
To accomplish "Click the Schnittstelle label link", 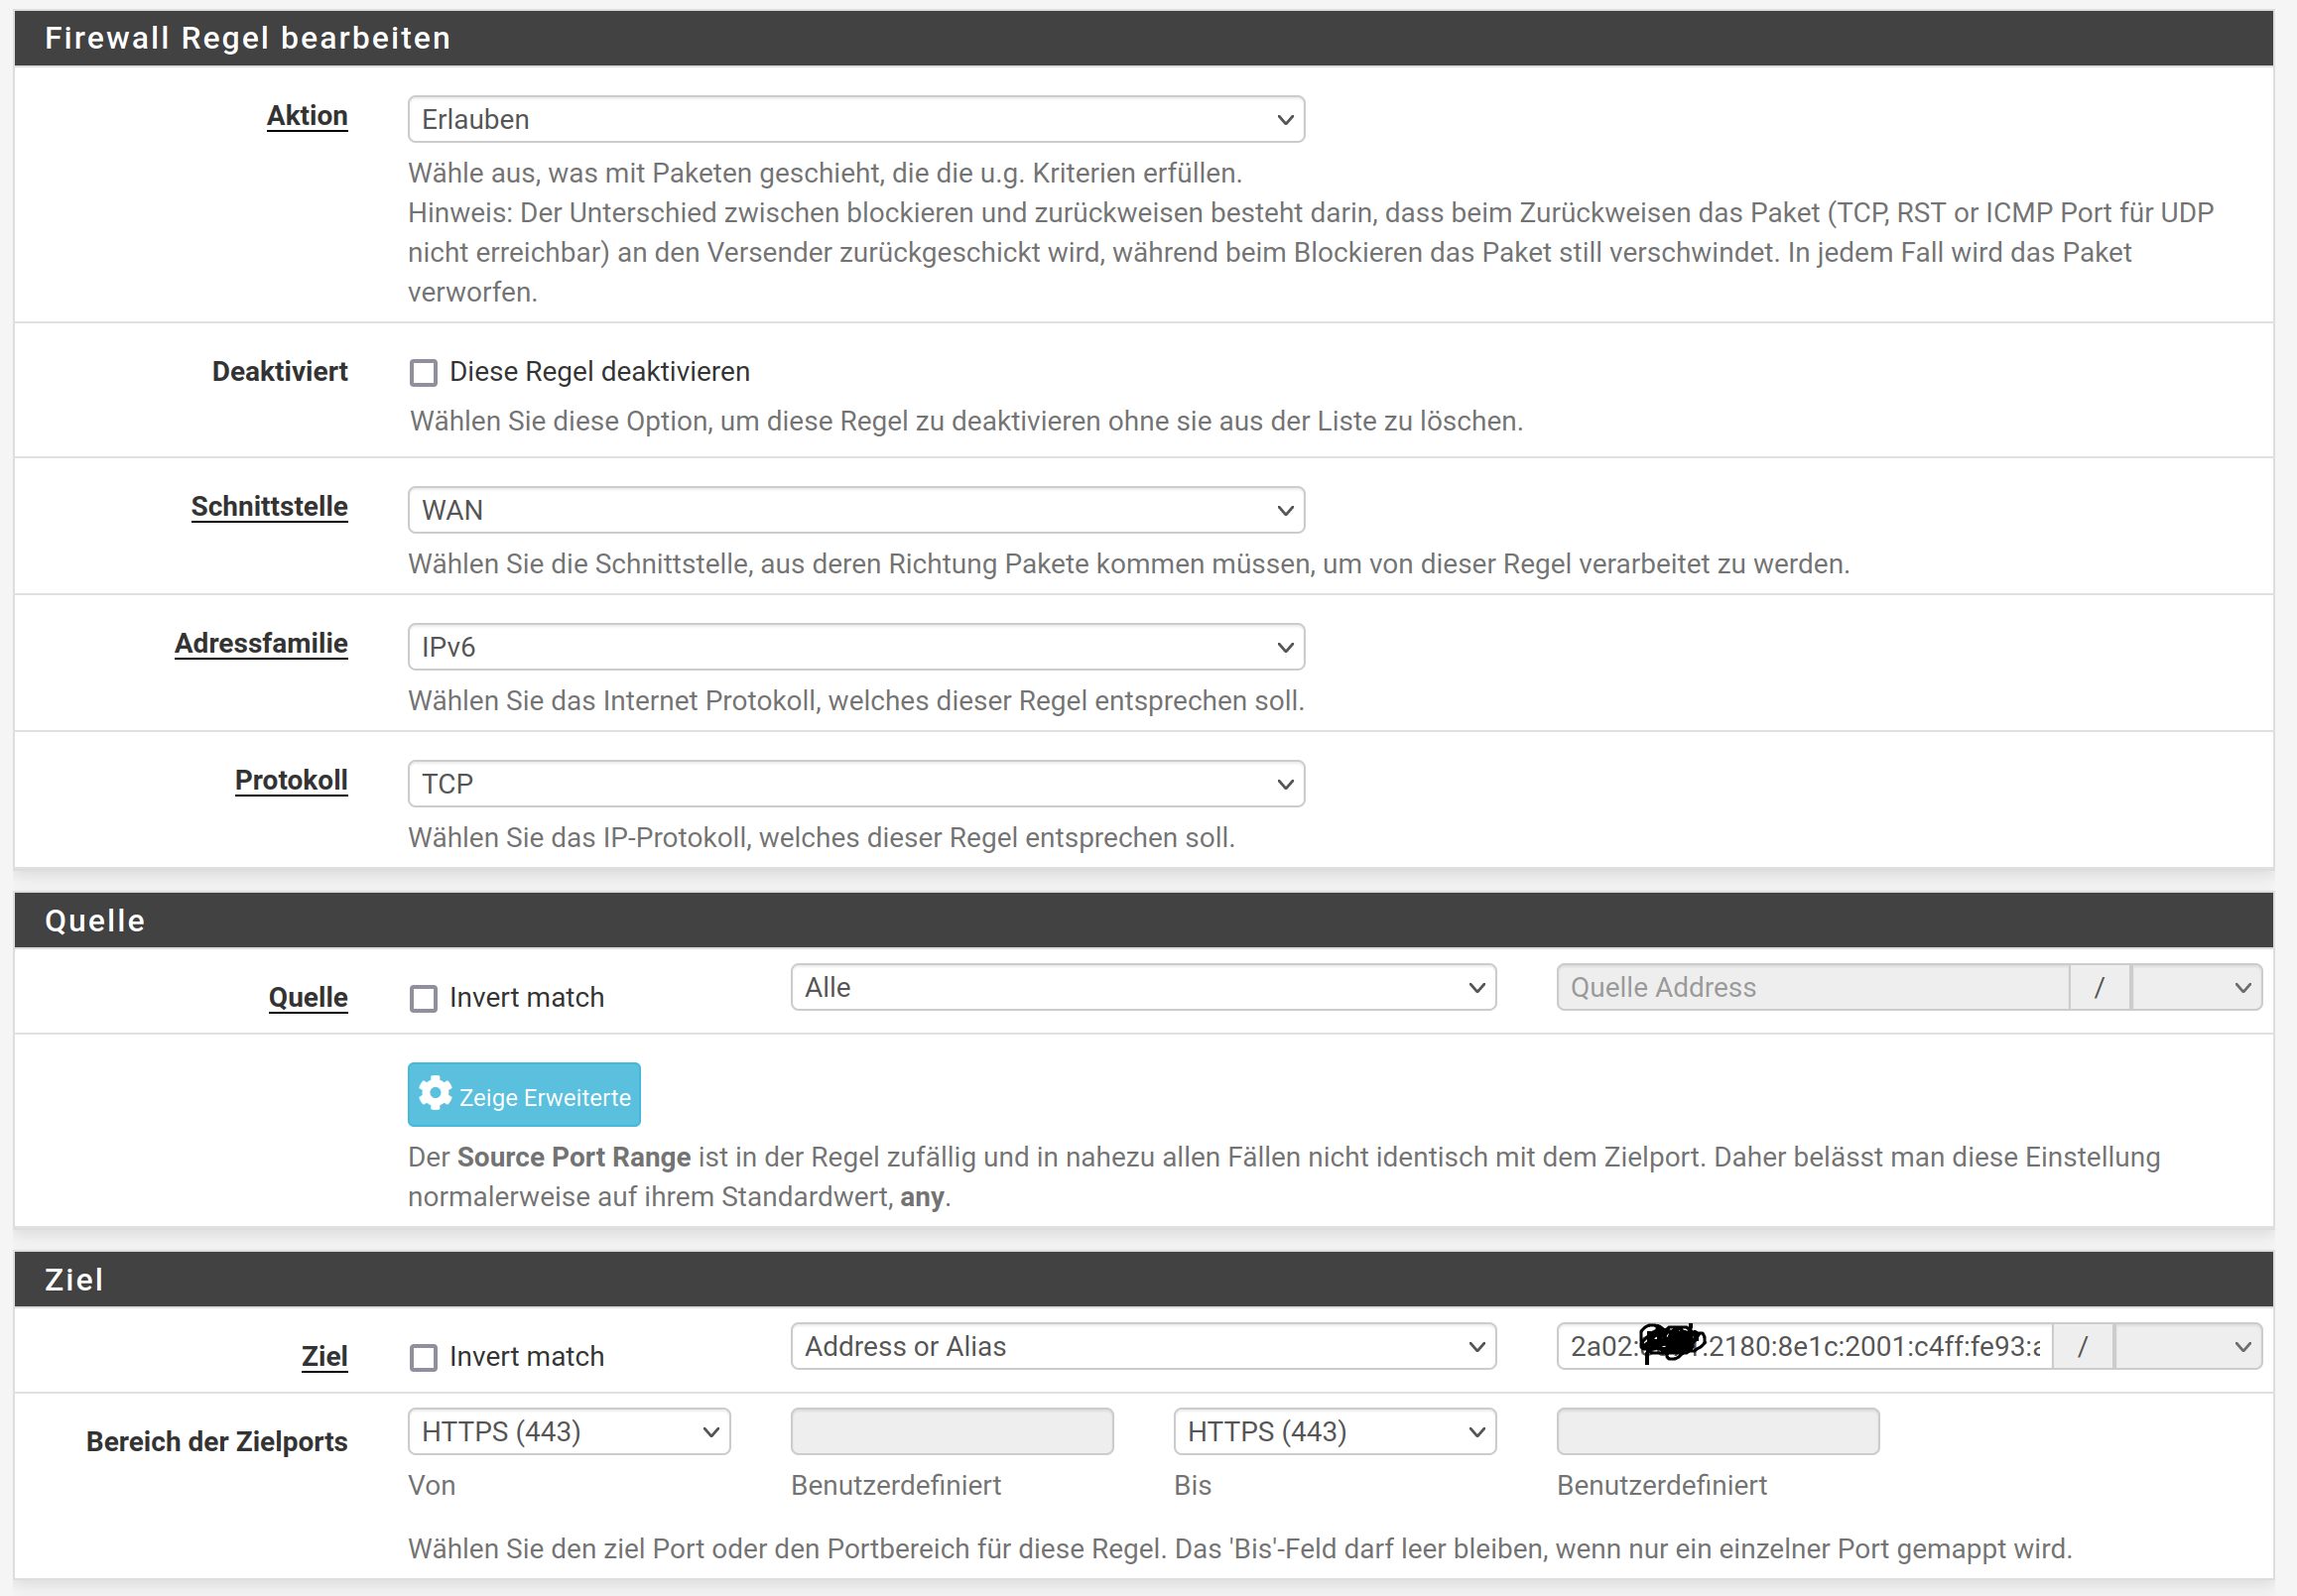I will tap(270, 507).
